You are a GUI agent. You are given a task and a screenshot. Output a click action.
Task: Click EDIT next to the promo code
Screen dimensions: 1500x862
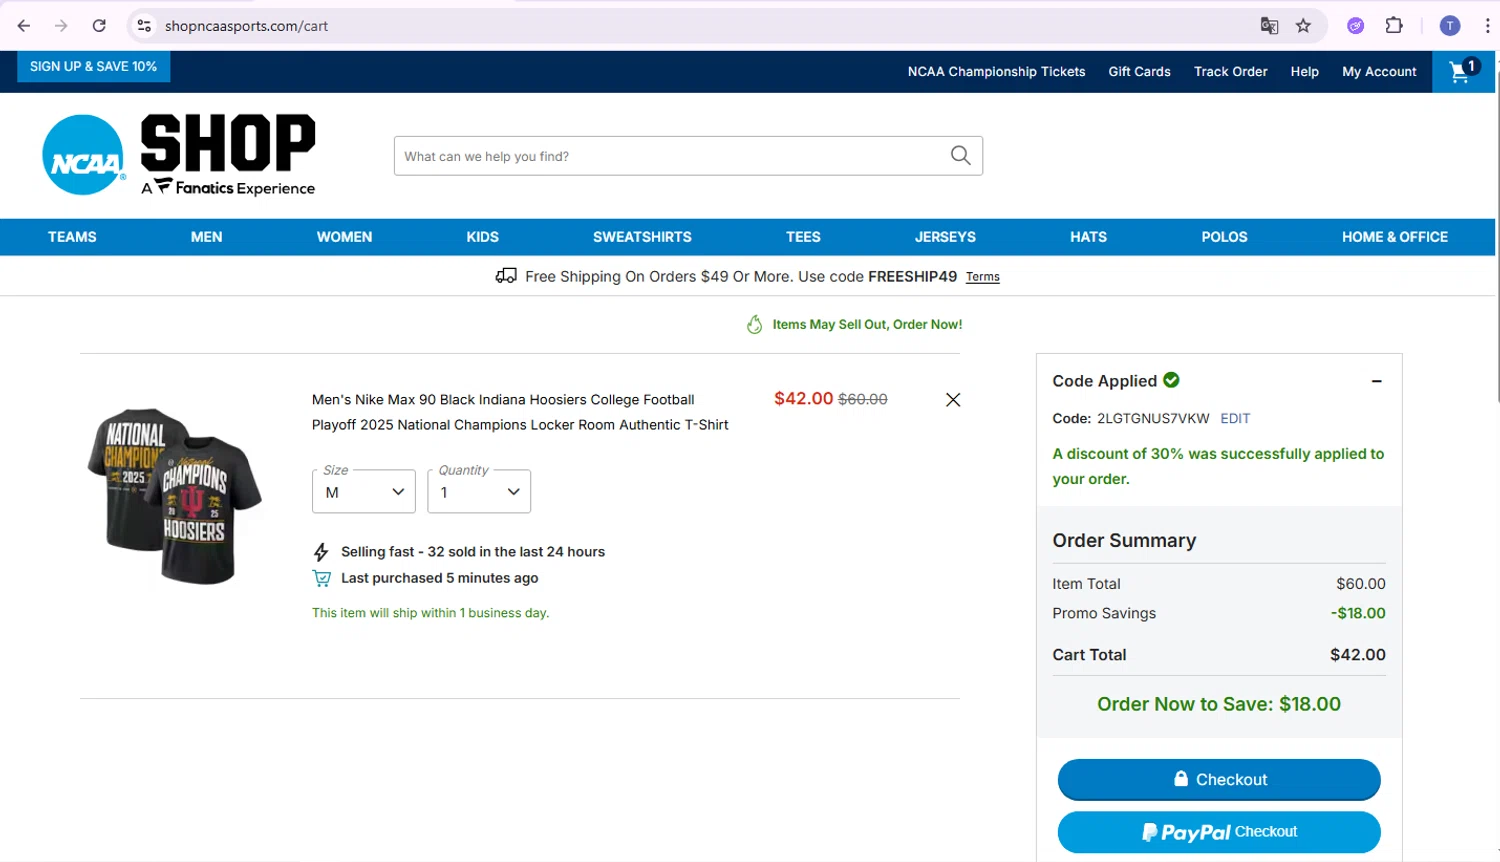tap(1235, 418)
